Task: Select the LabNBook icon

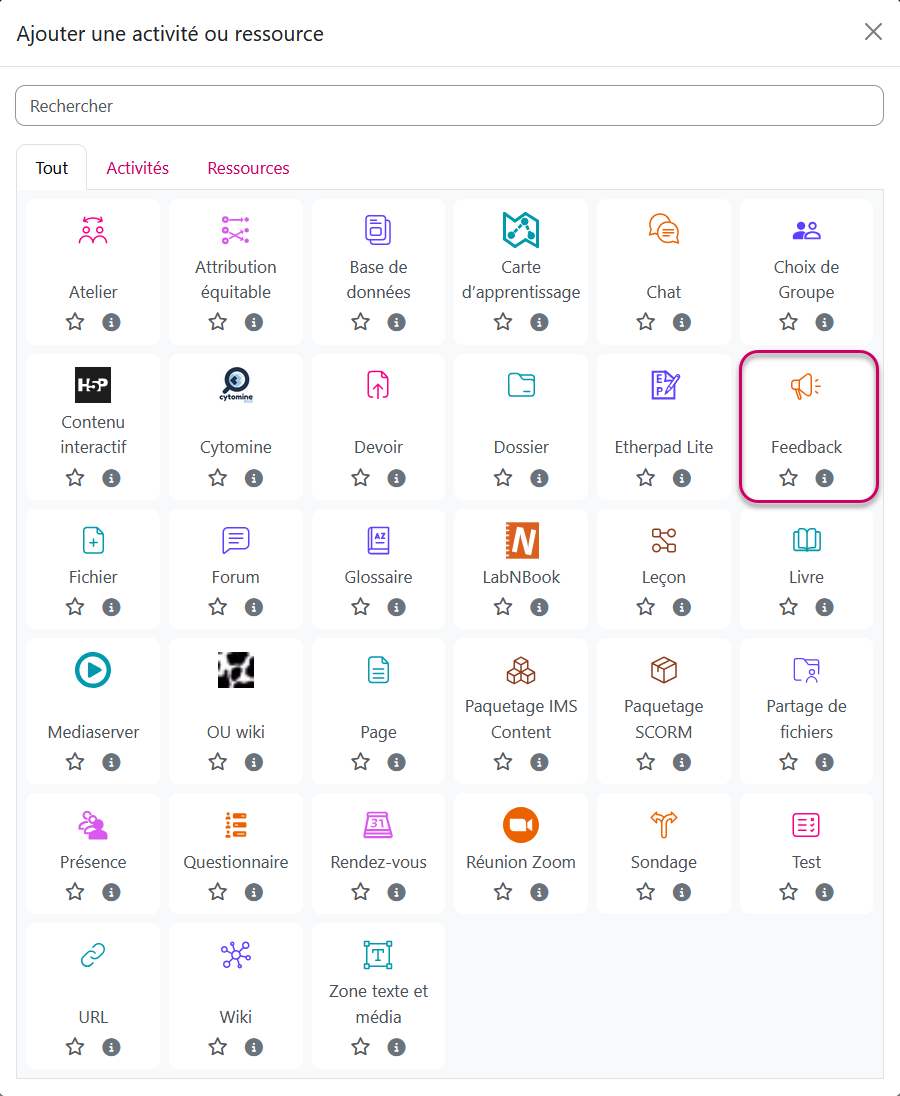Action: pyautogui.click(x=521, y=541)
